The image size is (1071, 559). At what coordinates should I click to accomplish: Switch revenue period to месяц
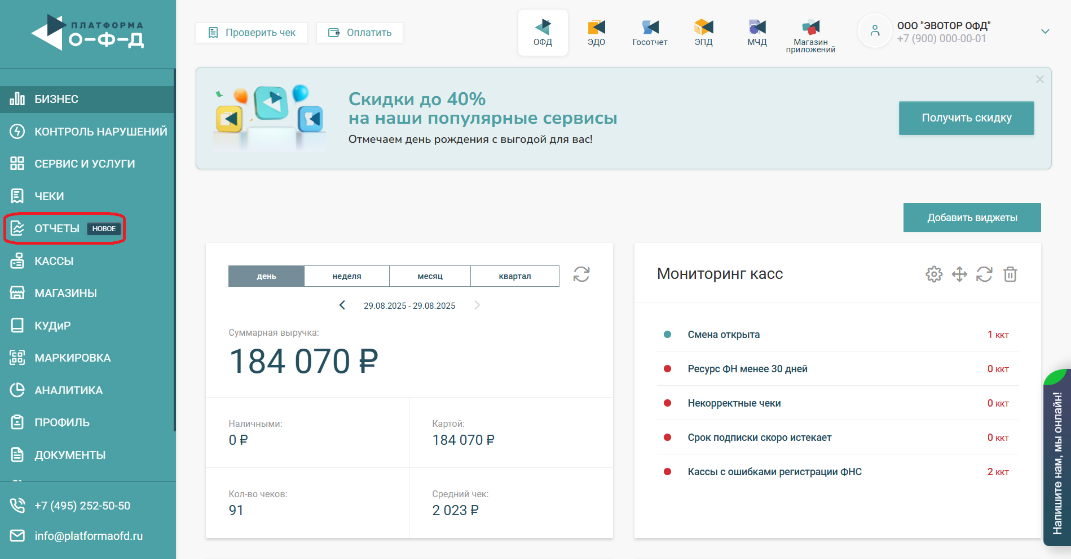430,276
